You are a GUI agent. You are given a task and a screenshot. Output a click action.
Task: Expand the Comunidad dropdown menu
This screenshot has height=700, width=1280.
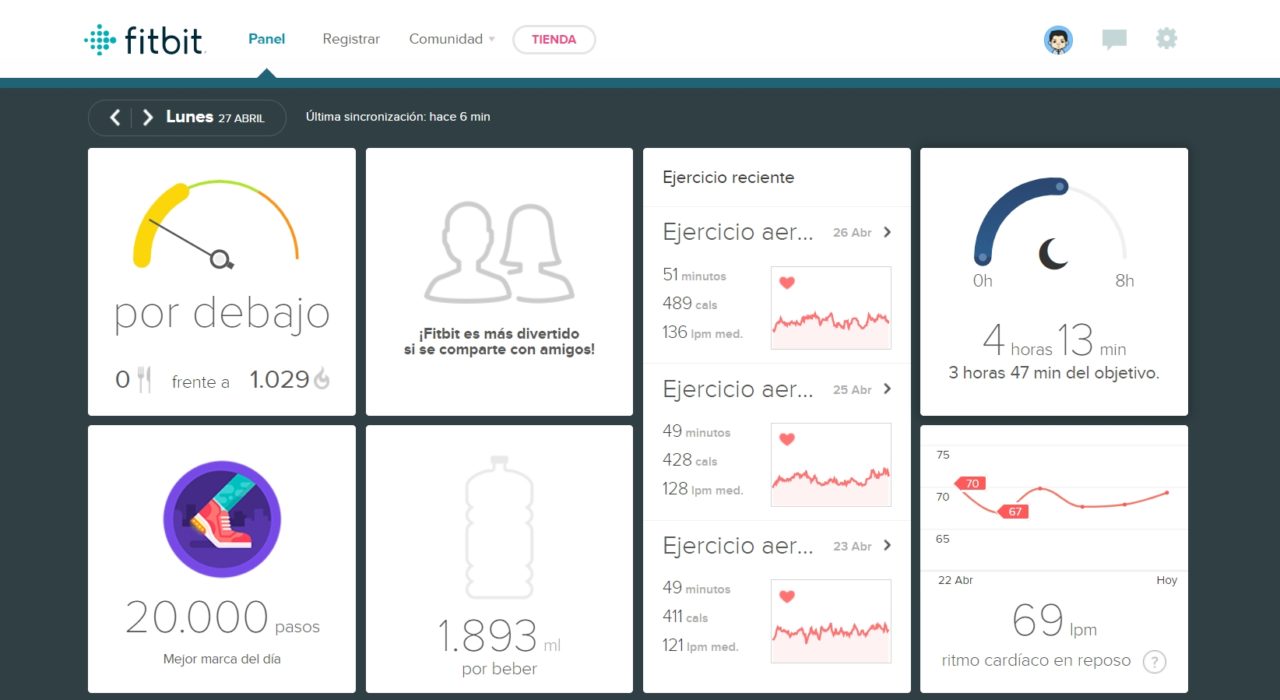click(x=452, y=39)
